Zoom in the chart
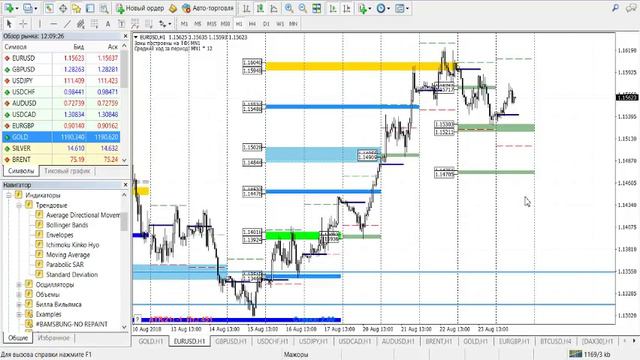Viewport: 640px width, 360px height. [289, 8]
